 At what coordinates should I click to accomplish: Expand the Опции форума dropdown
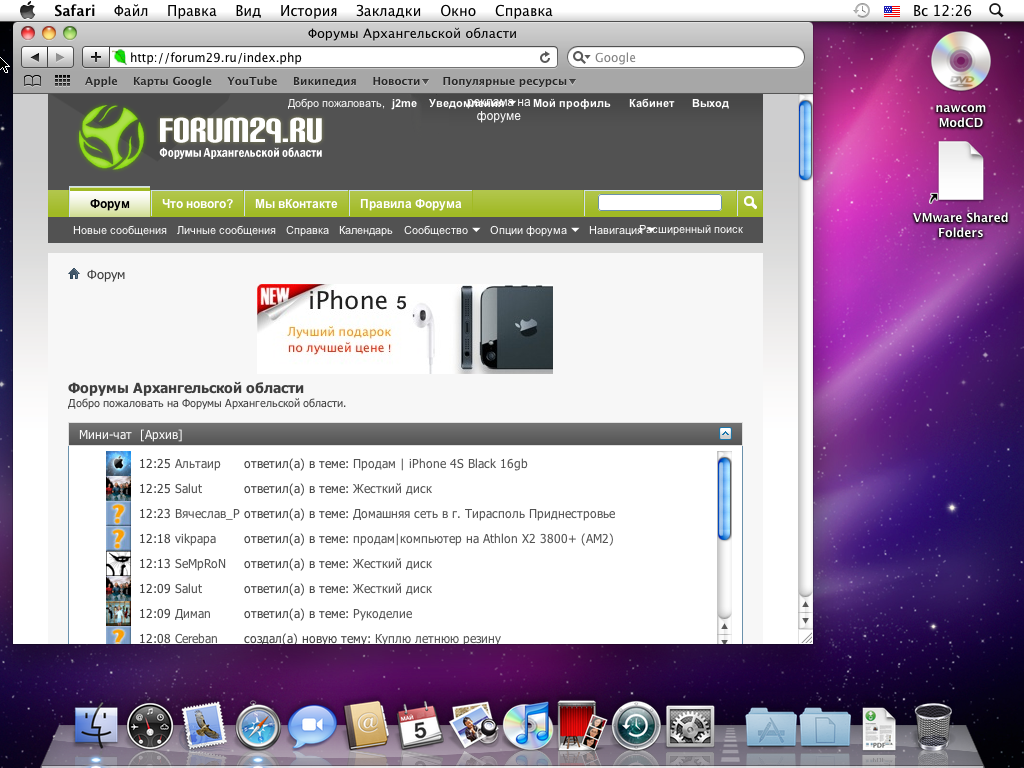coord(534,230)
